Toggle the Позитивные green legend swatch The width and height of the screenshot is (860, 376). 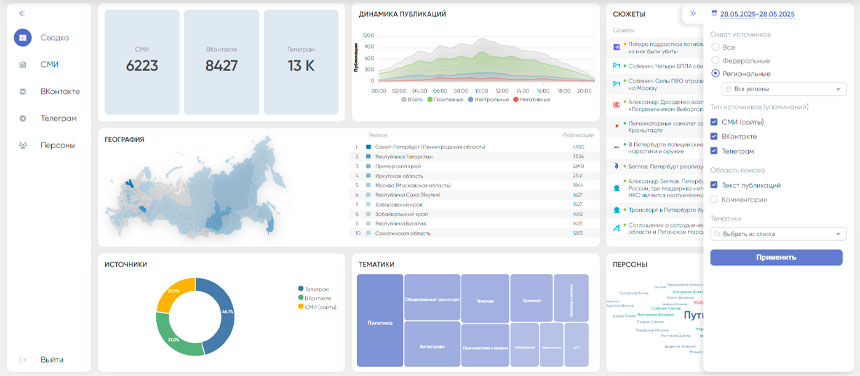click(x=431, y=100)
